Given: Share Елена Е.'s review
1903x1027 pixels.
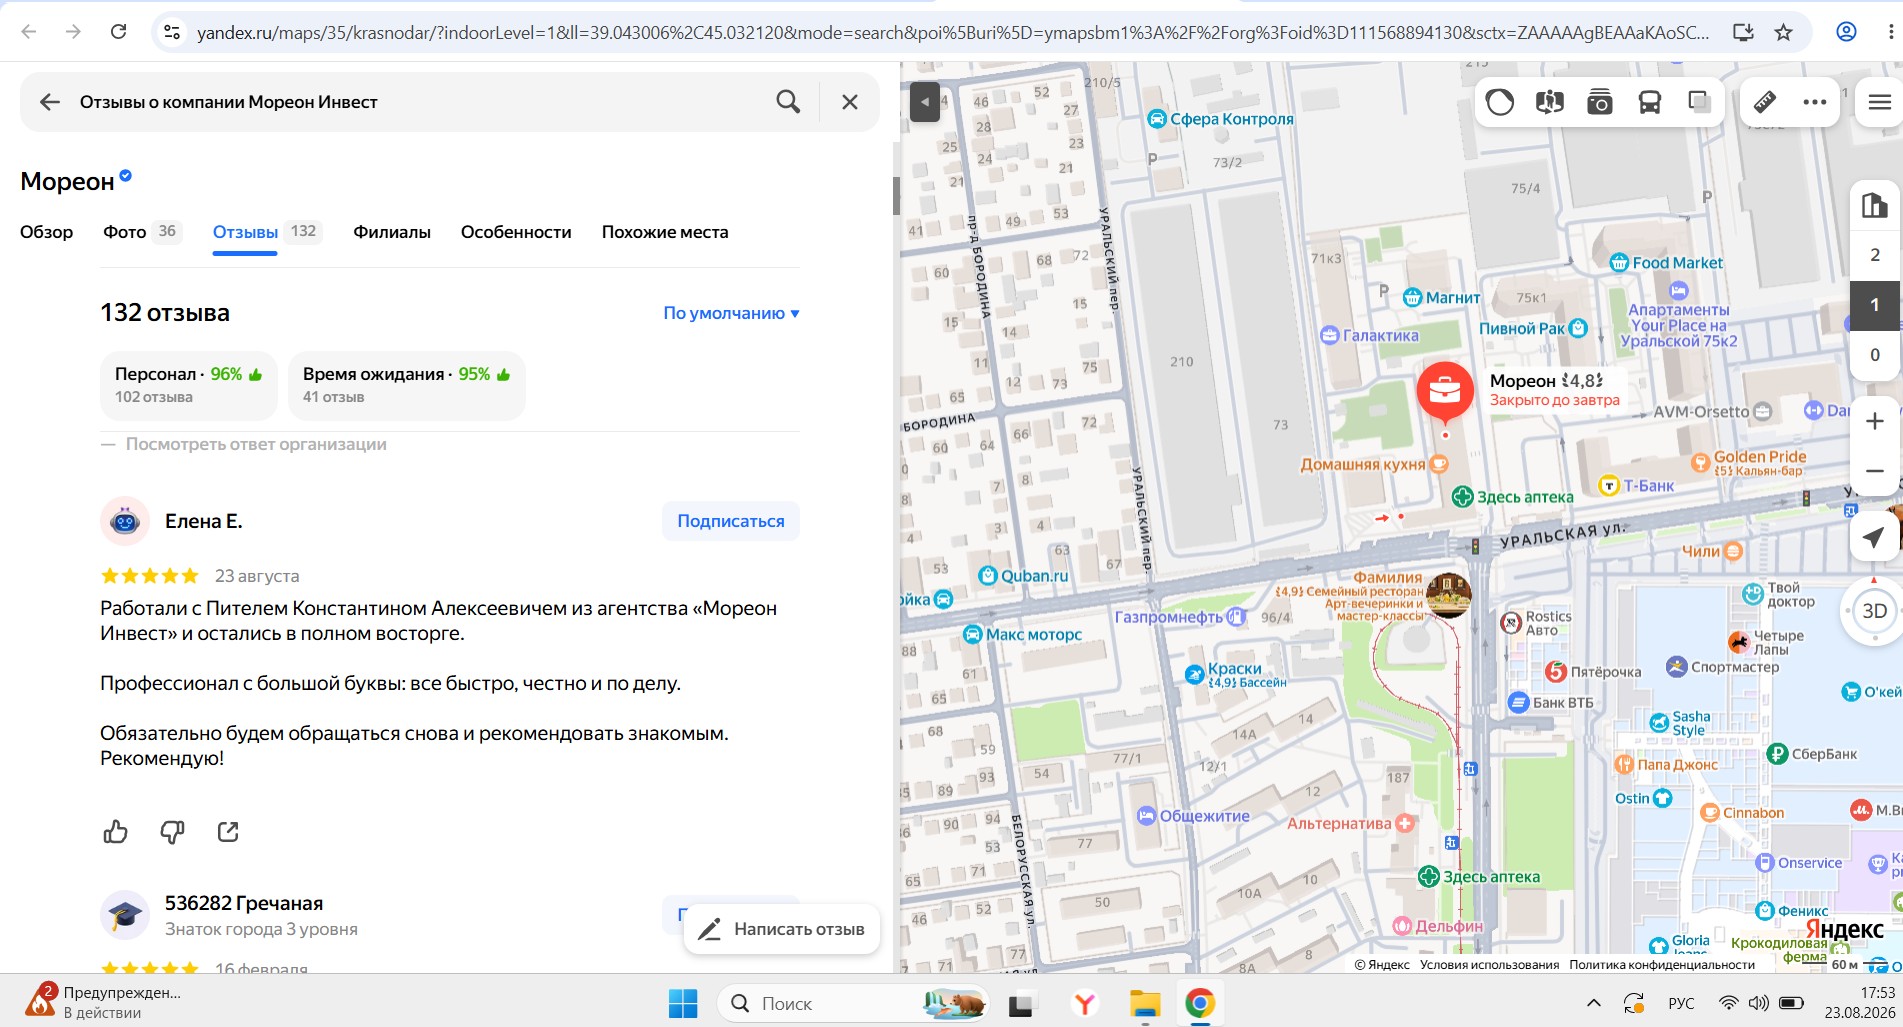Looking at the screenshot, I should click(228, 832).
